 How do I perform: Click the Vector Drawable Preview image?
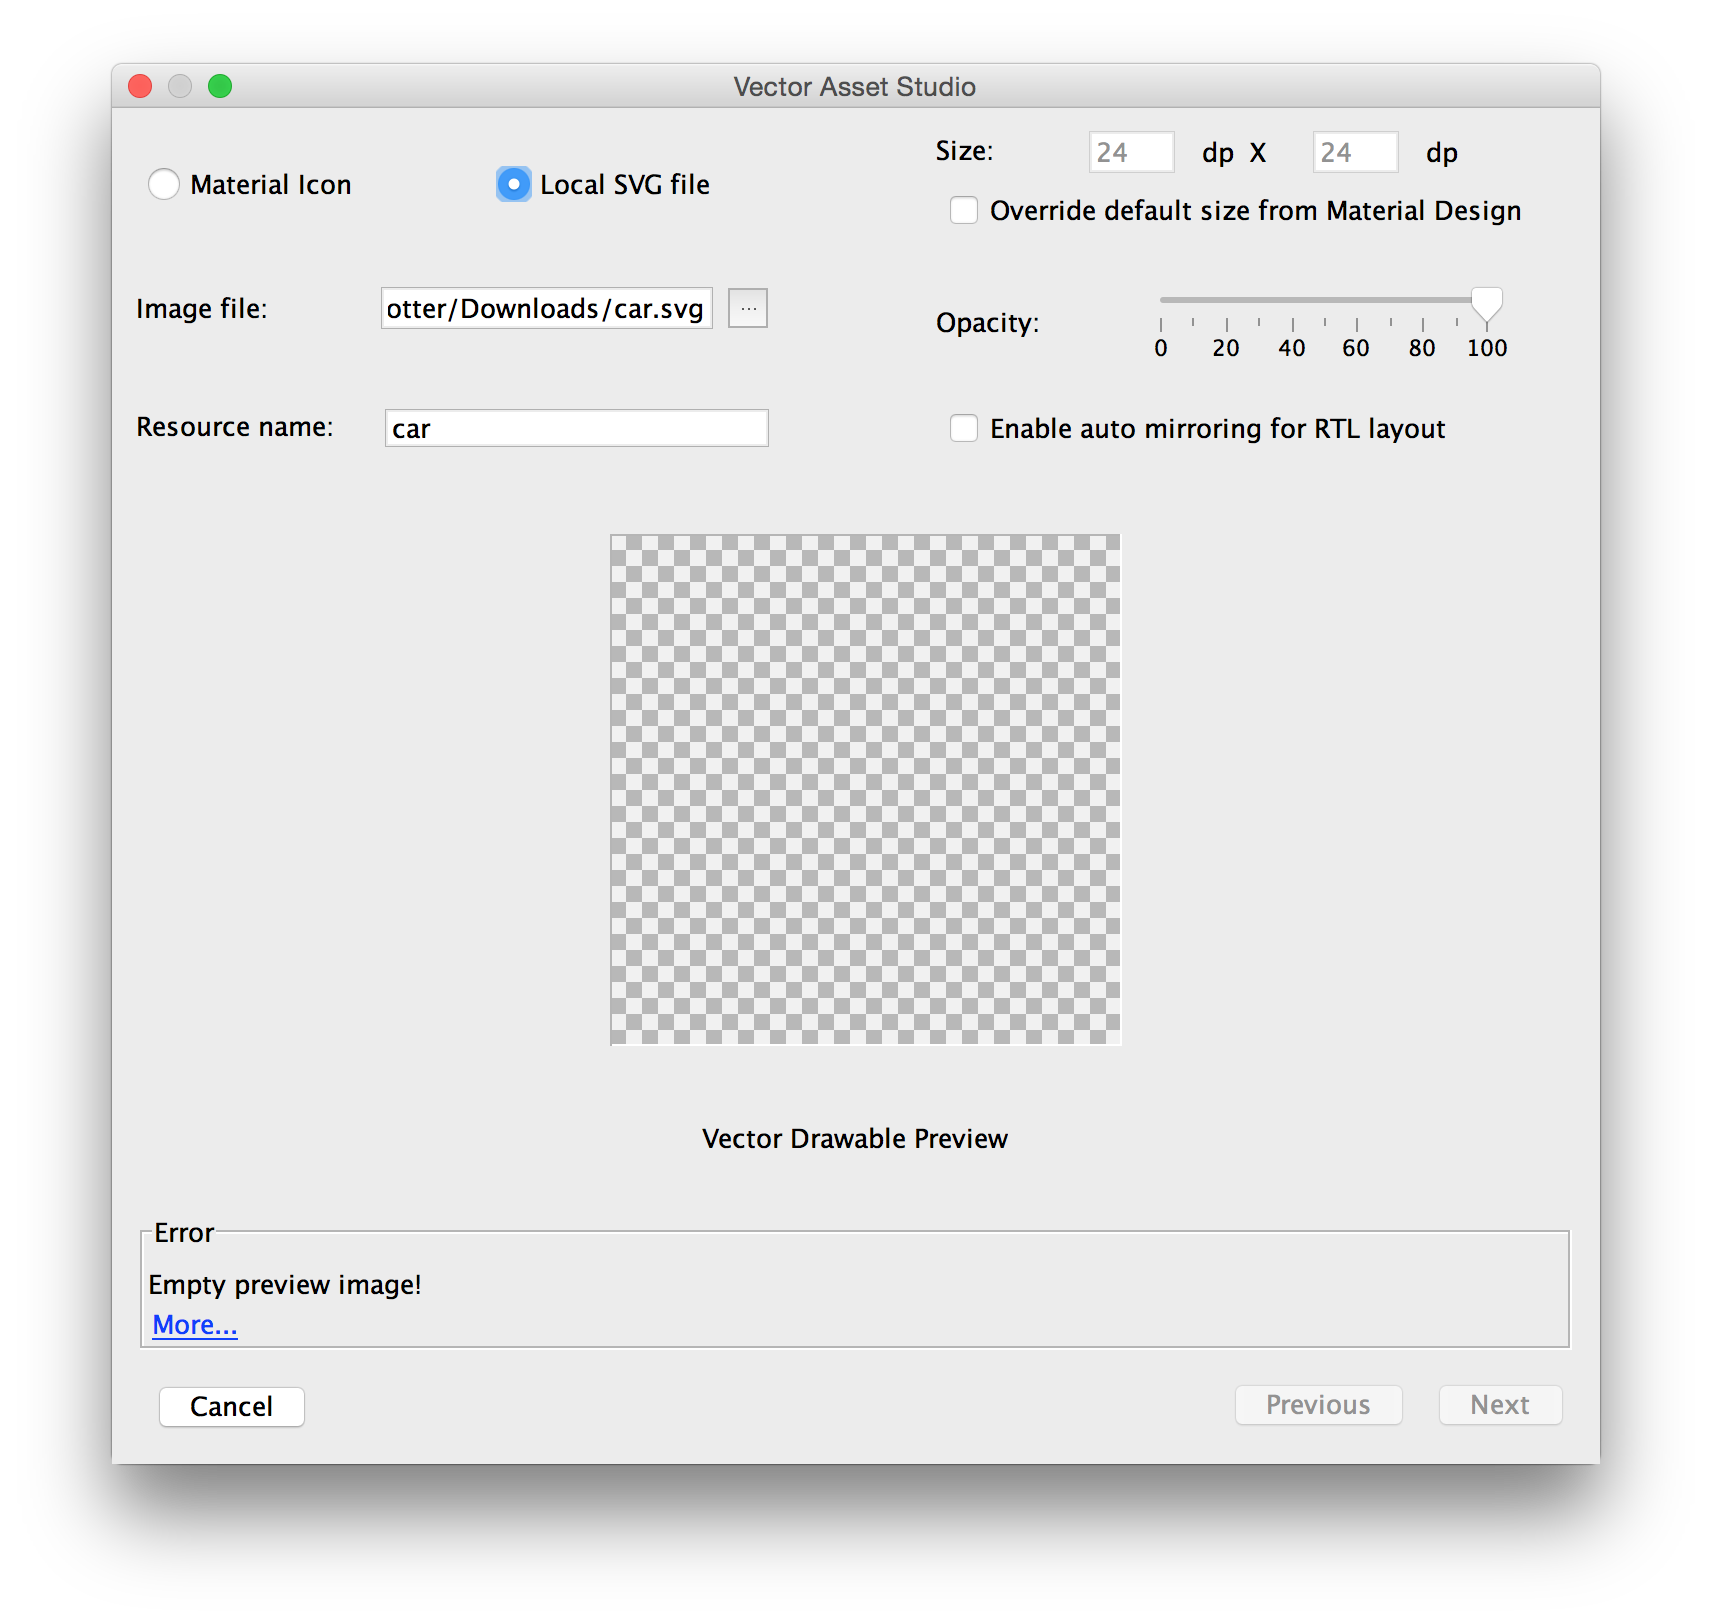[866, 790]
